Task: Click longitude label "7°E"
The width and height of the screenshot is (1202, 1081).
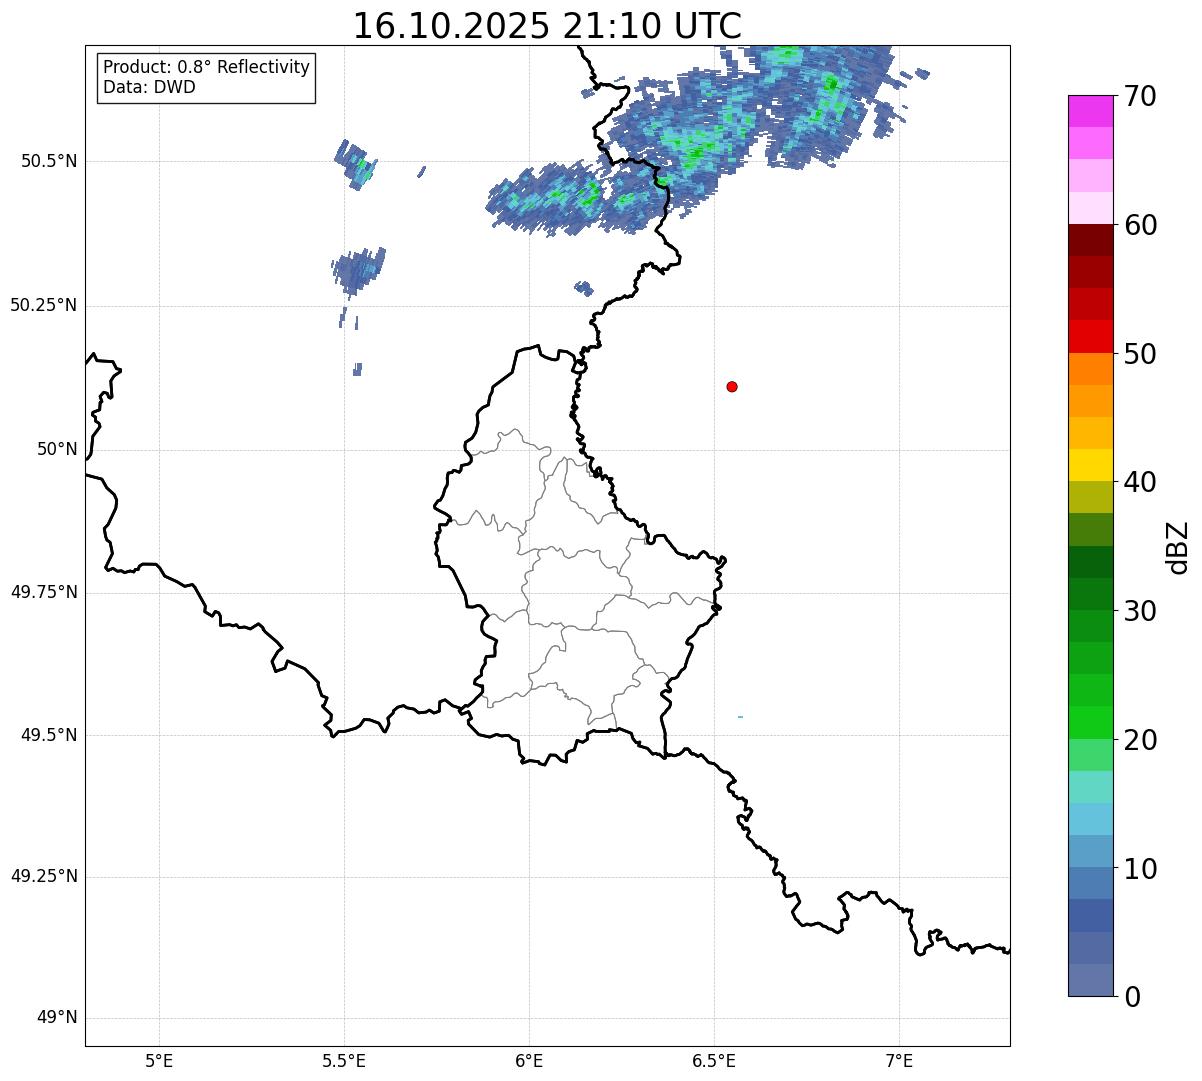Action: (x=899, y=1060)
